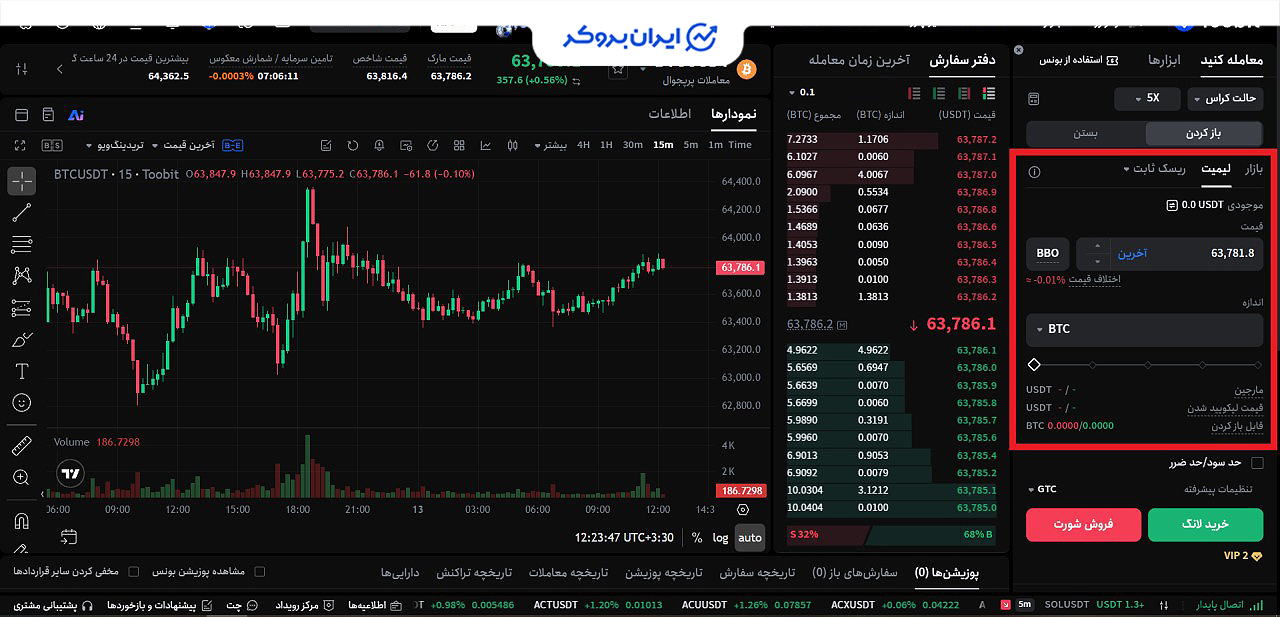The image size is (1280, 617).
Task: Open the 5X leverage dropdown
Action: [1148, 99]
